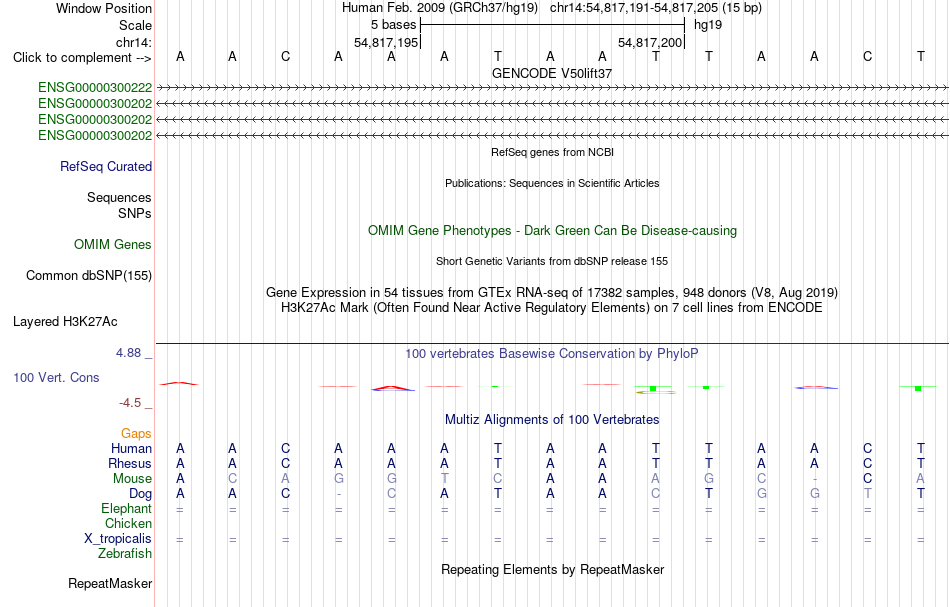Select the 100 Vert. Cons label
This screenshot has width=950, height=607.
pyautogui.click(x=56, y=377)
